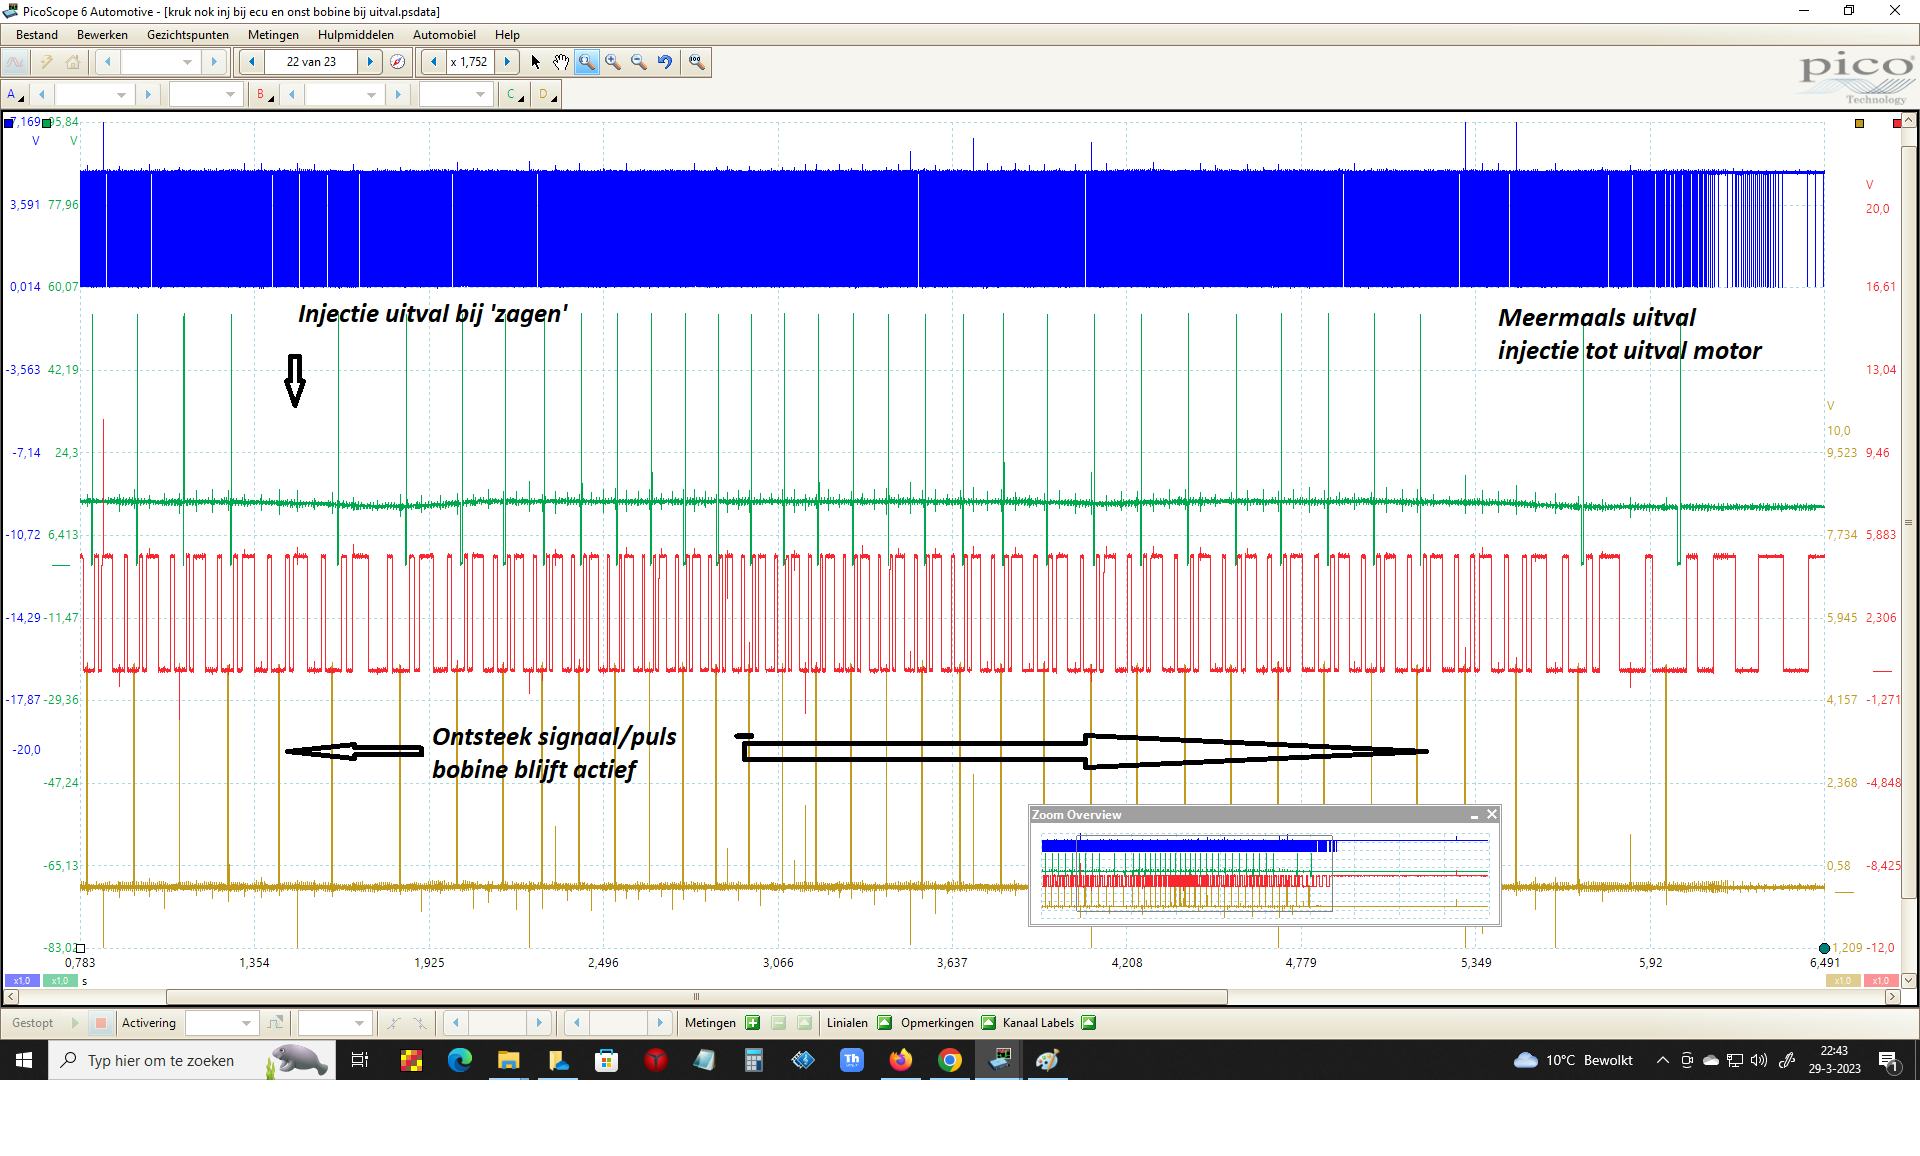Toggle Kanaal Labels display

click(1088, 1023)
